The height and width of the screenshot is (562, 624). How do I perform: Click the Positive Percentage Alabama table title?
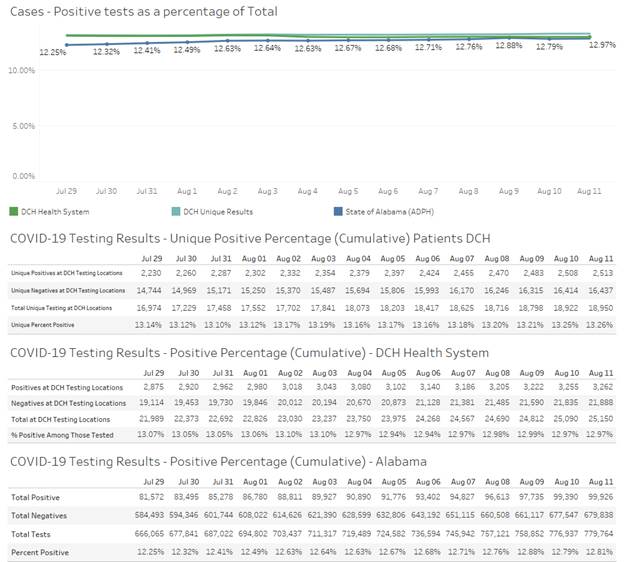(x=218, y=462)
